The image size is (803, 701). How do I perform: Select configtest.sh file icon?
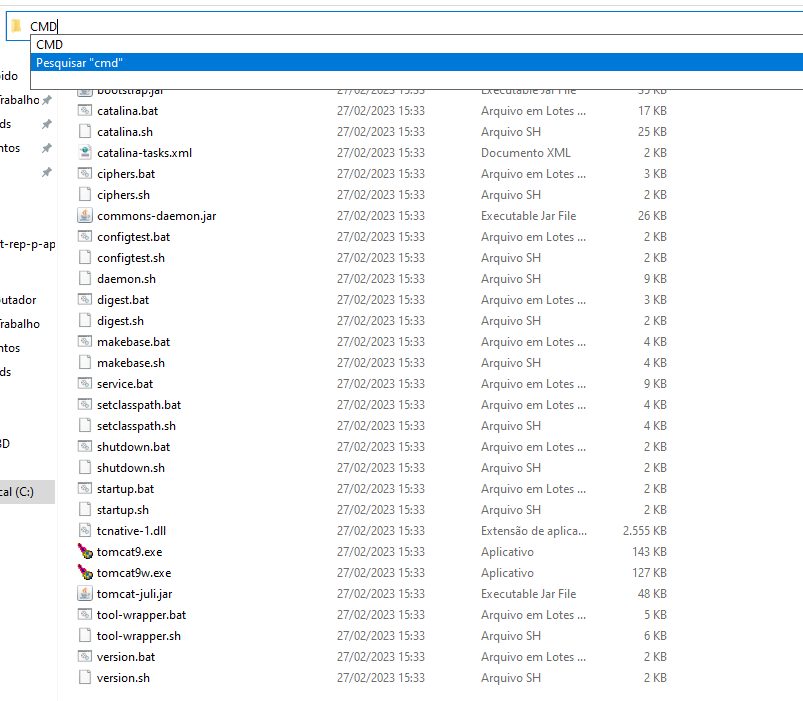click(84, 258)
